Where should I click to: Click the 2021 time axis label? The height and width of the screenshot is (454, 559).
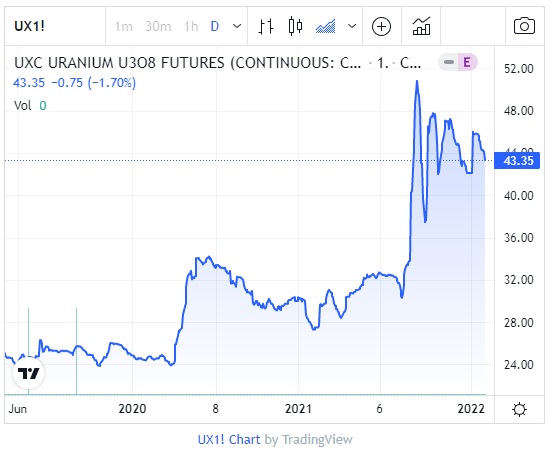[298, 409]
